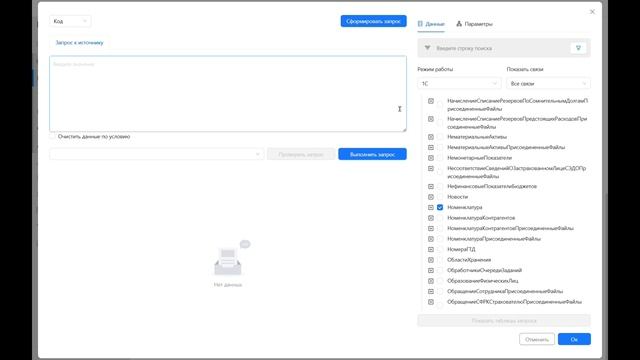Switch to the Данные tab
The width and height of the screenshot is (640, 360).
point(431,24)
